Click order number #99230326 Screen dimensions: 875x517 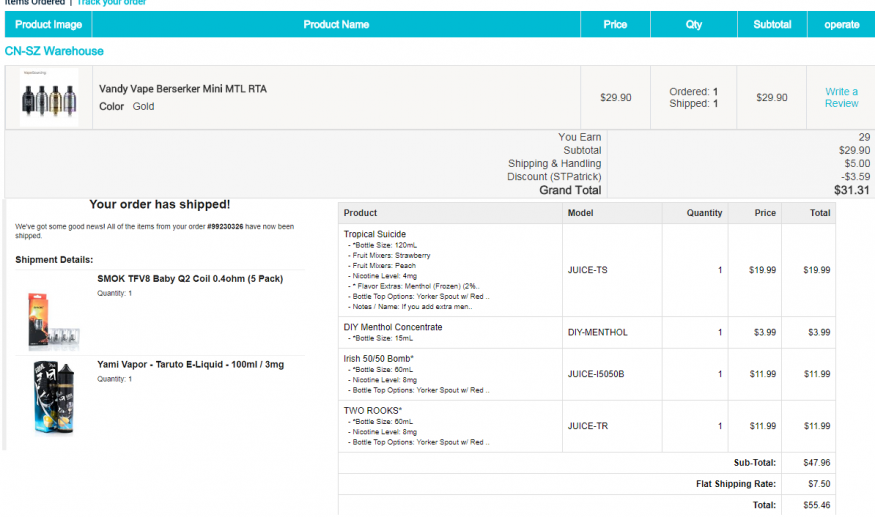pos(225,227)
